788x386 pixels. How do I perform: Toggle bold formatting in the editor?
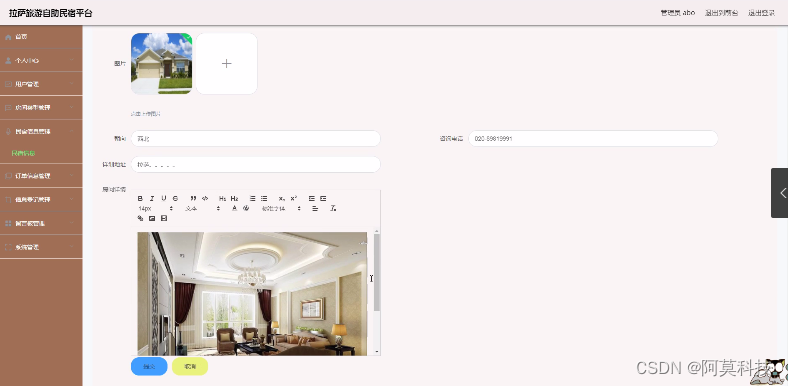tap(140, 199)
